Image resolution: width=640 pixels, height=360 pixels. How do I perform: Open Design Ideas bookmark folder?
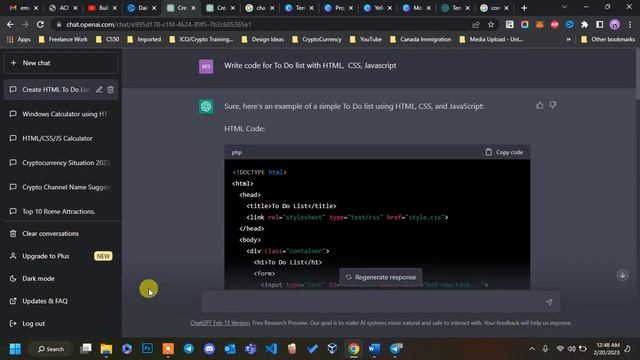263,39
